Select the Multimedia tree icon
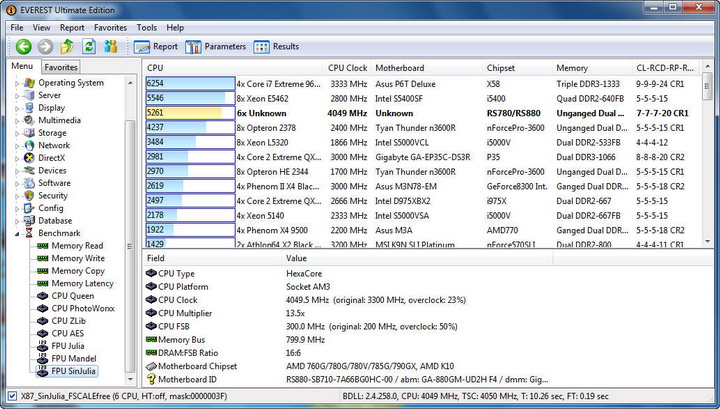Image resolution: width=720 pixels, height=409 pixels. click(29, 120)
